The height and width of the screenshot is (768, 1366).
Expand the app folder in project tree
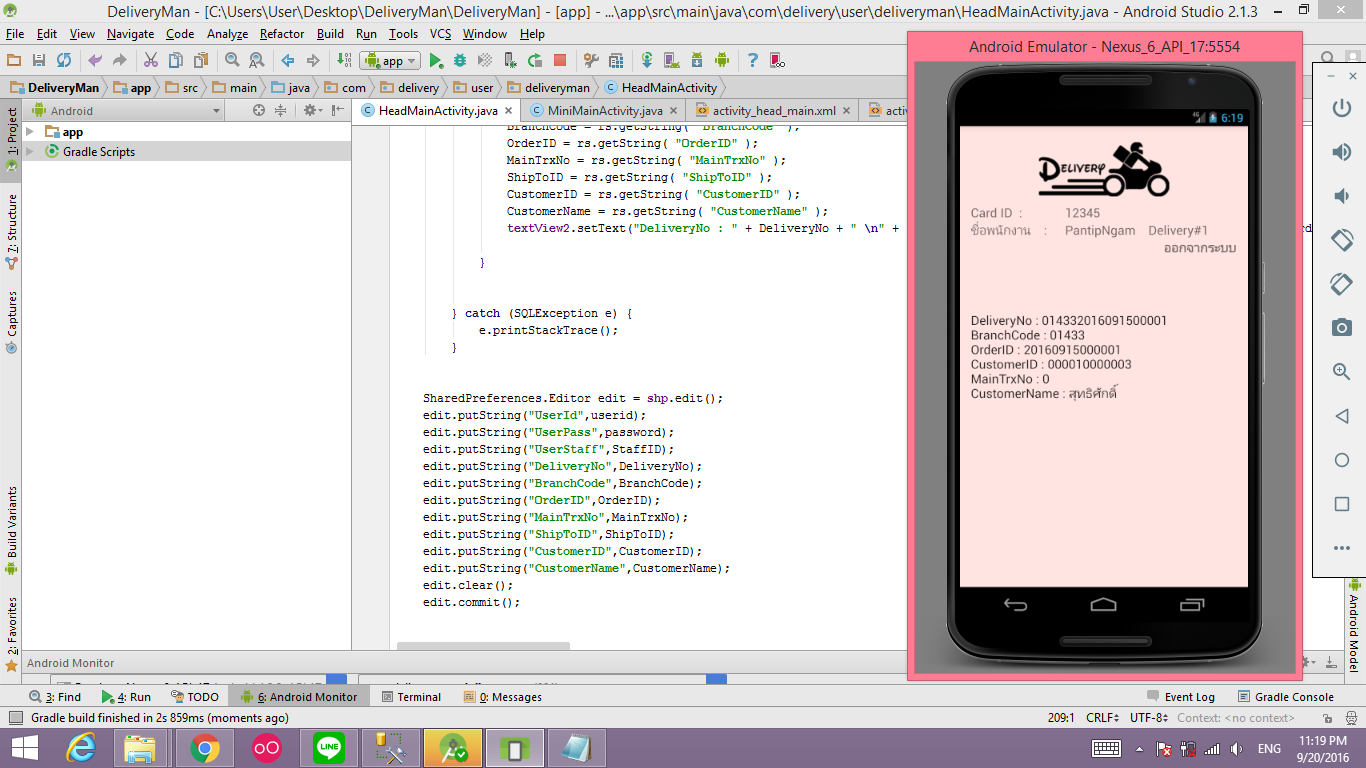click(x=30, y=132)
